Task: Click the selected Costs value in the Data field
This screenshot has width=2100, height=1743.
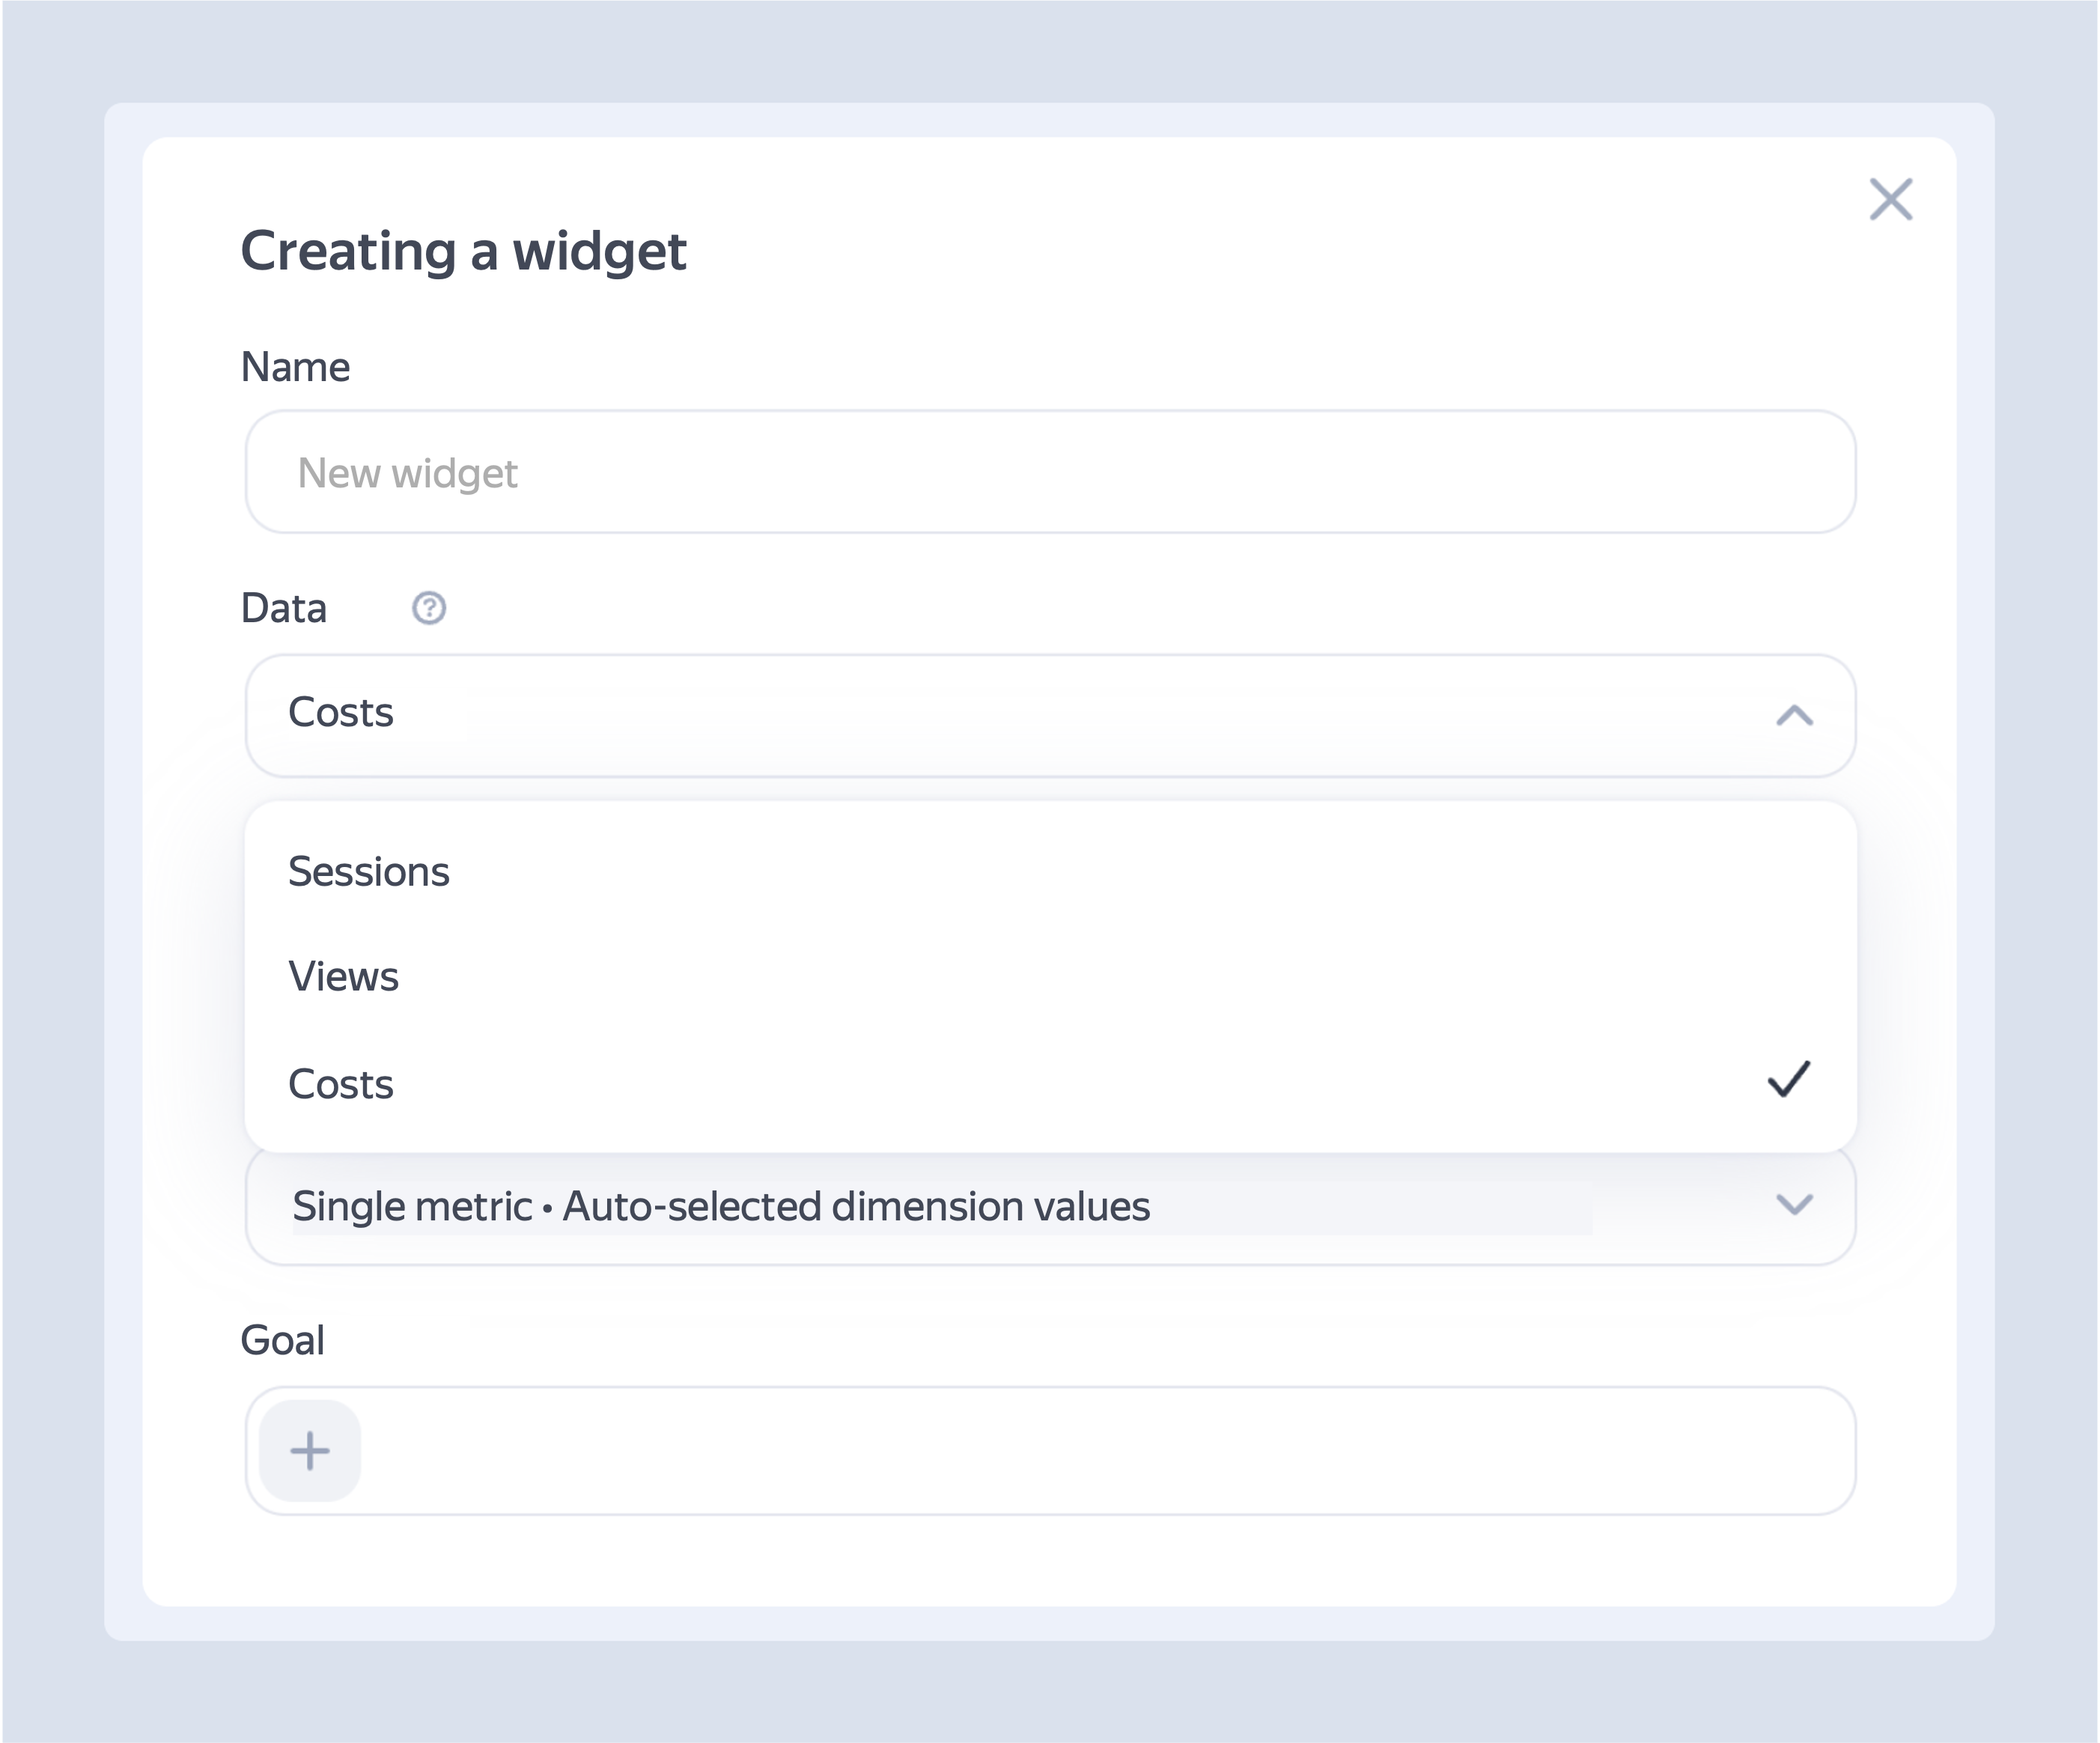Action: point(341,713)
